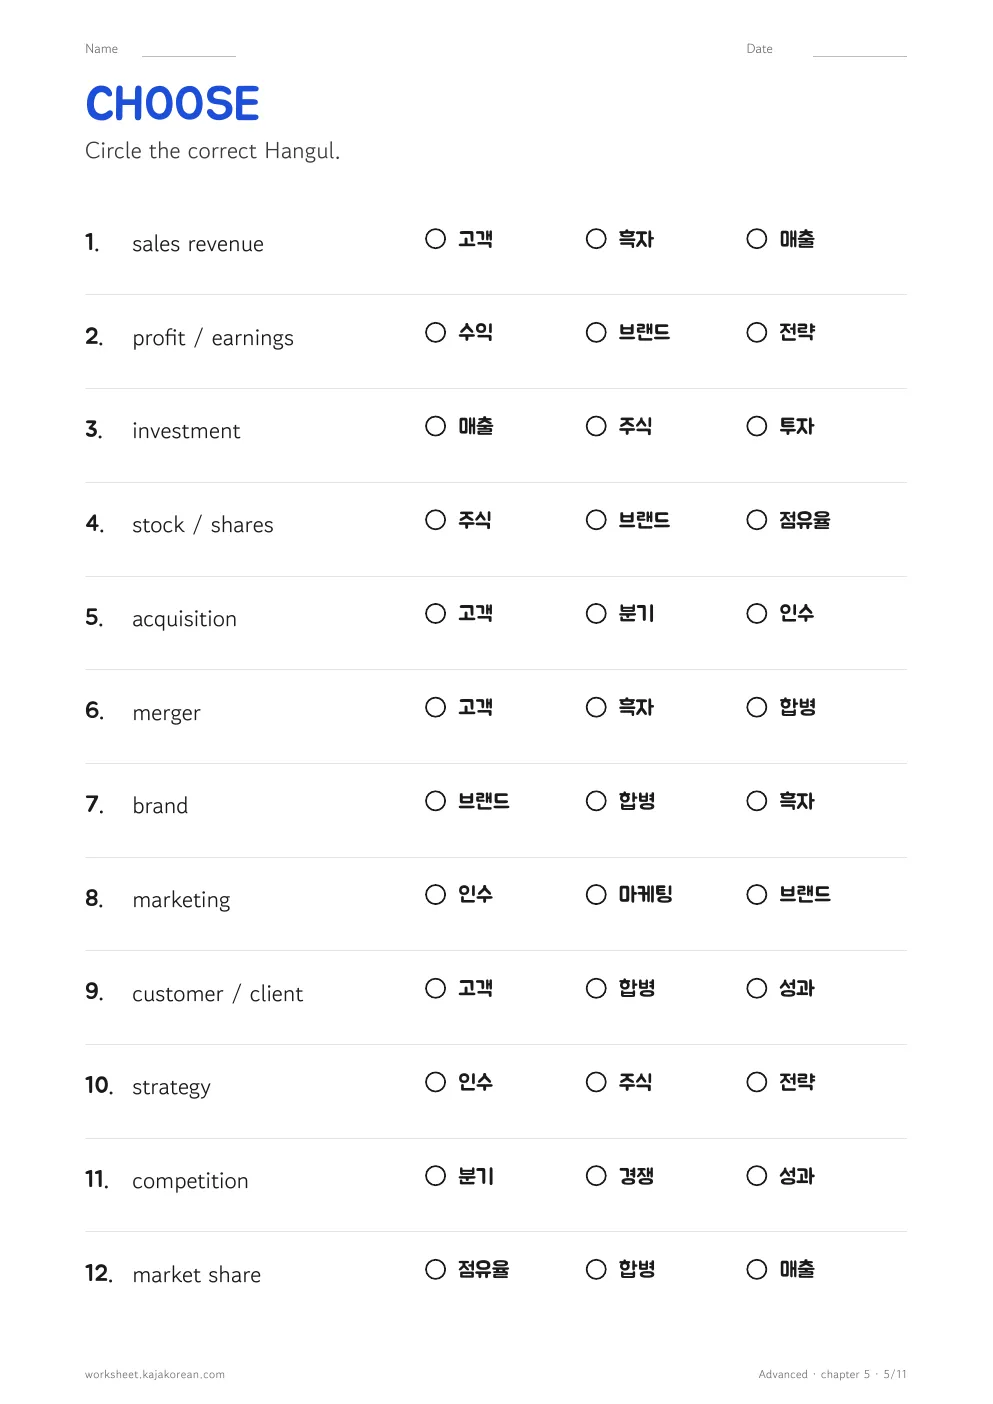993x1404 pixels.
Task: Click the CHOOSE heading
Action: pos(172,104)
